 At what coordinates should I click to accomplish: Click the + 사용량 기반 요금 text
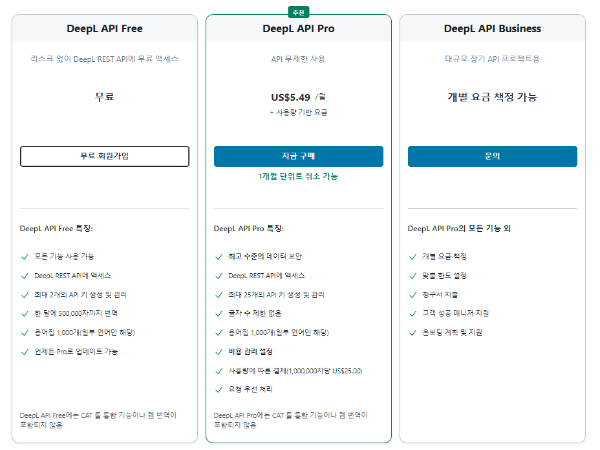tap(298, 112)
